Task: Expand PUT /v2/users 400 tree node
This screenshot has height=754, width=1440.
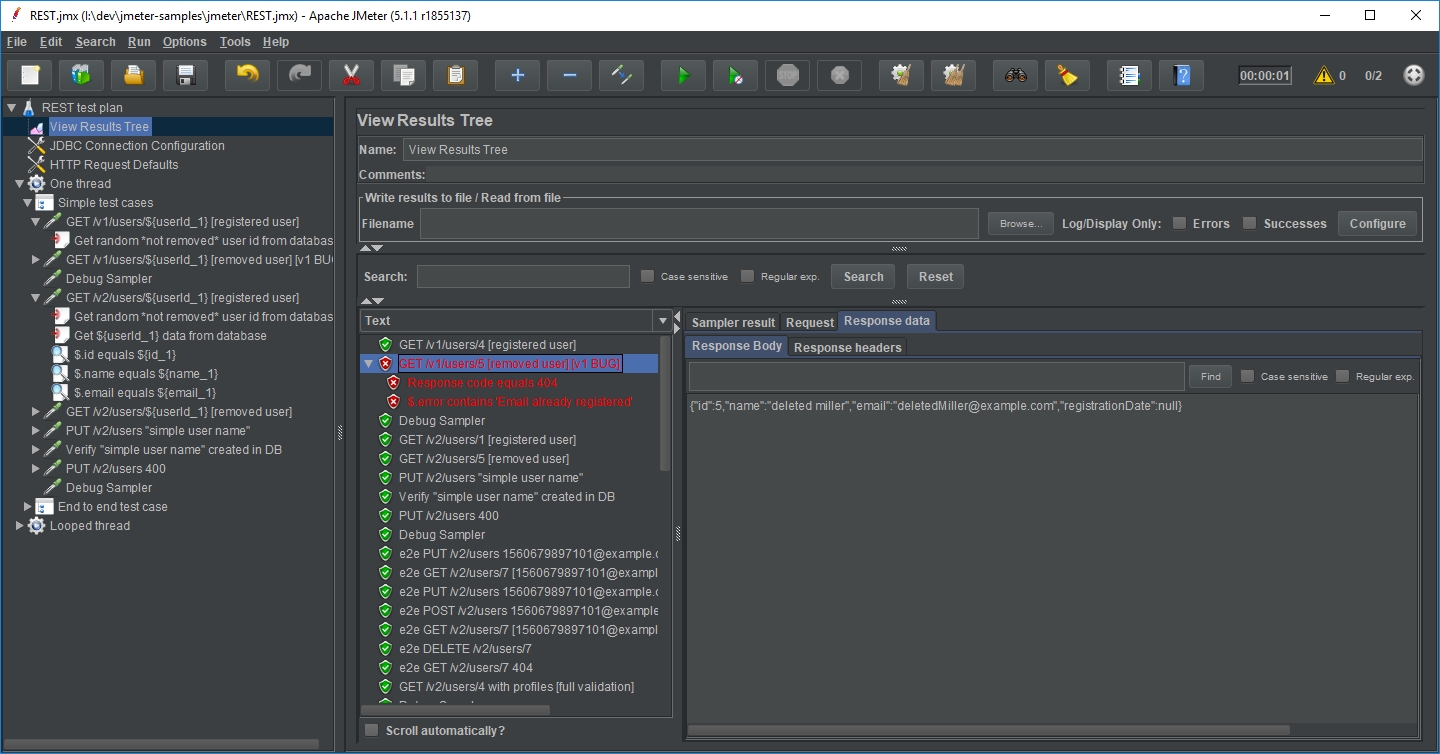Action: coord(36,469)
